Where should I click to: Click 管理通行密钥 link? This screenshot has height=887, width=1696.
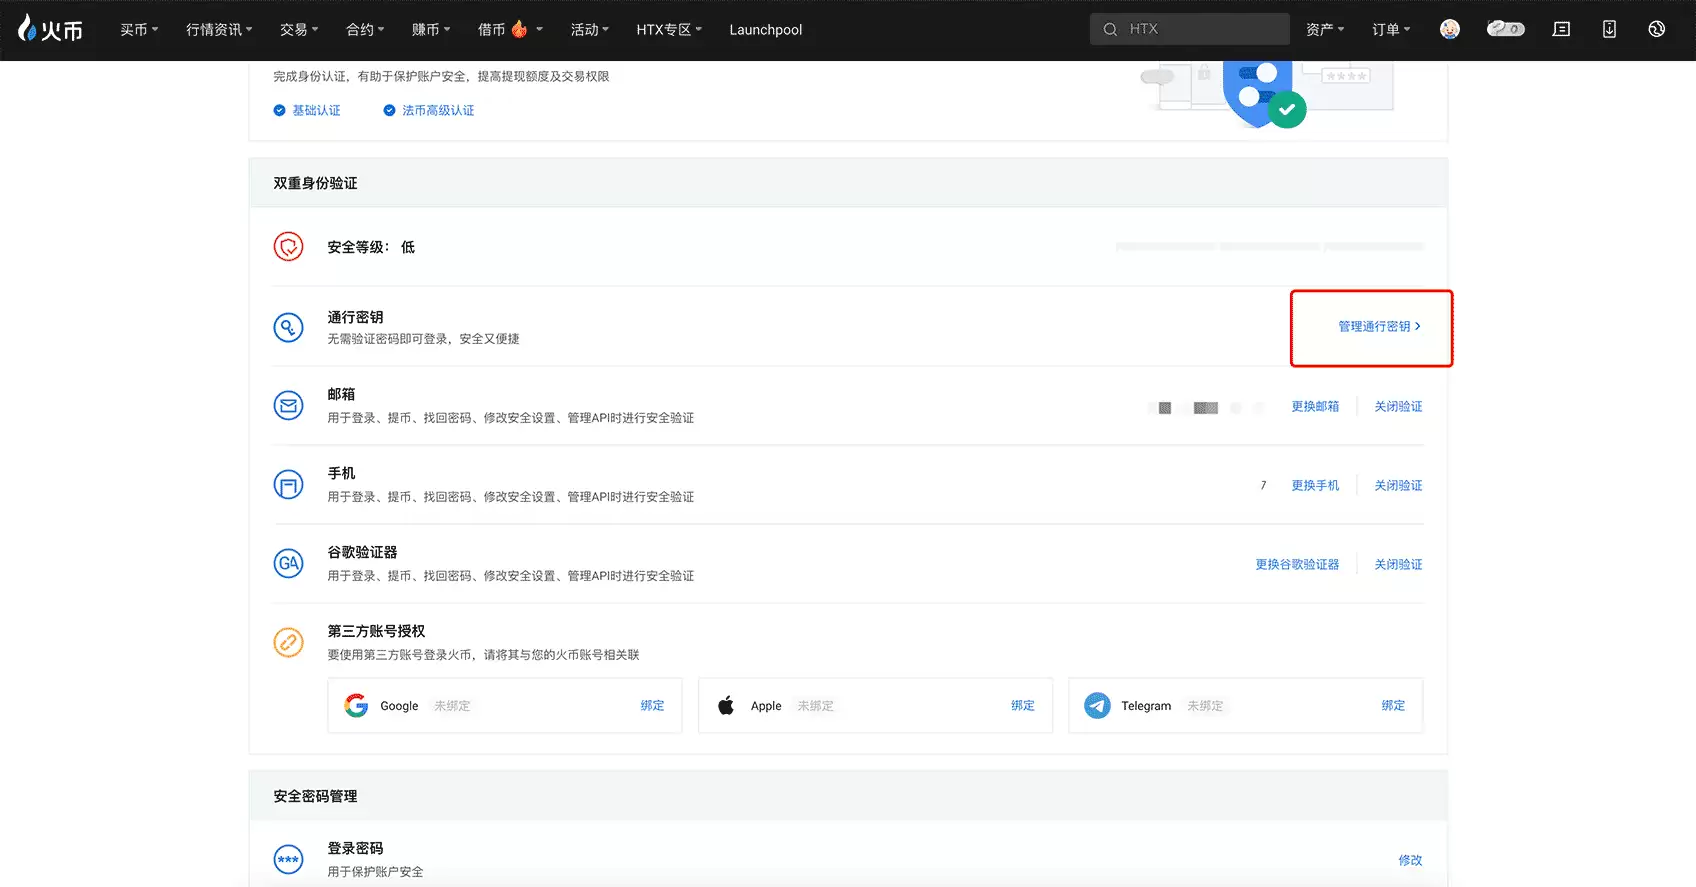[x=1378, y=327]
